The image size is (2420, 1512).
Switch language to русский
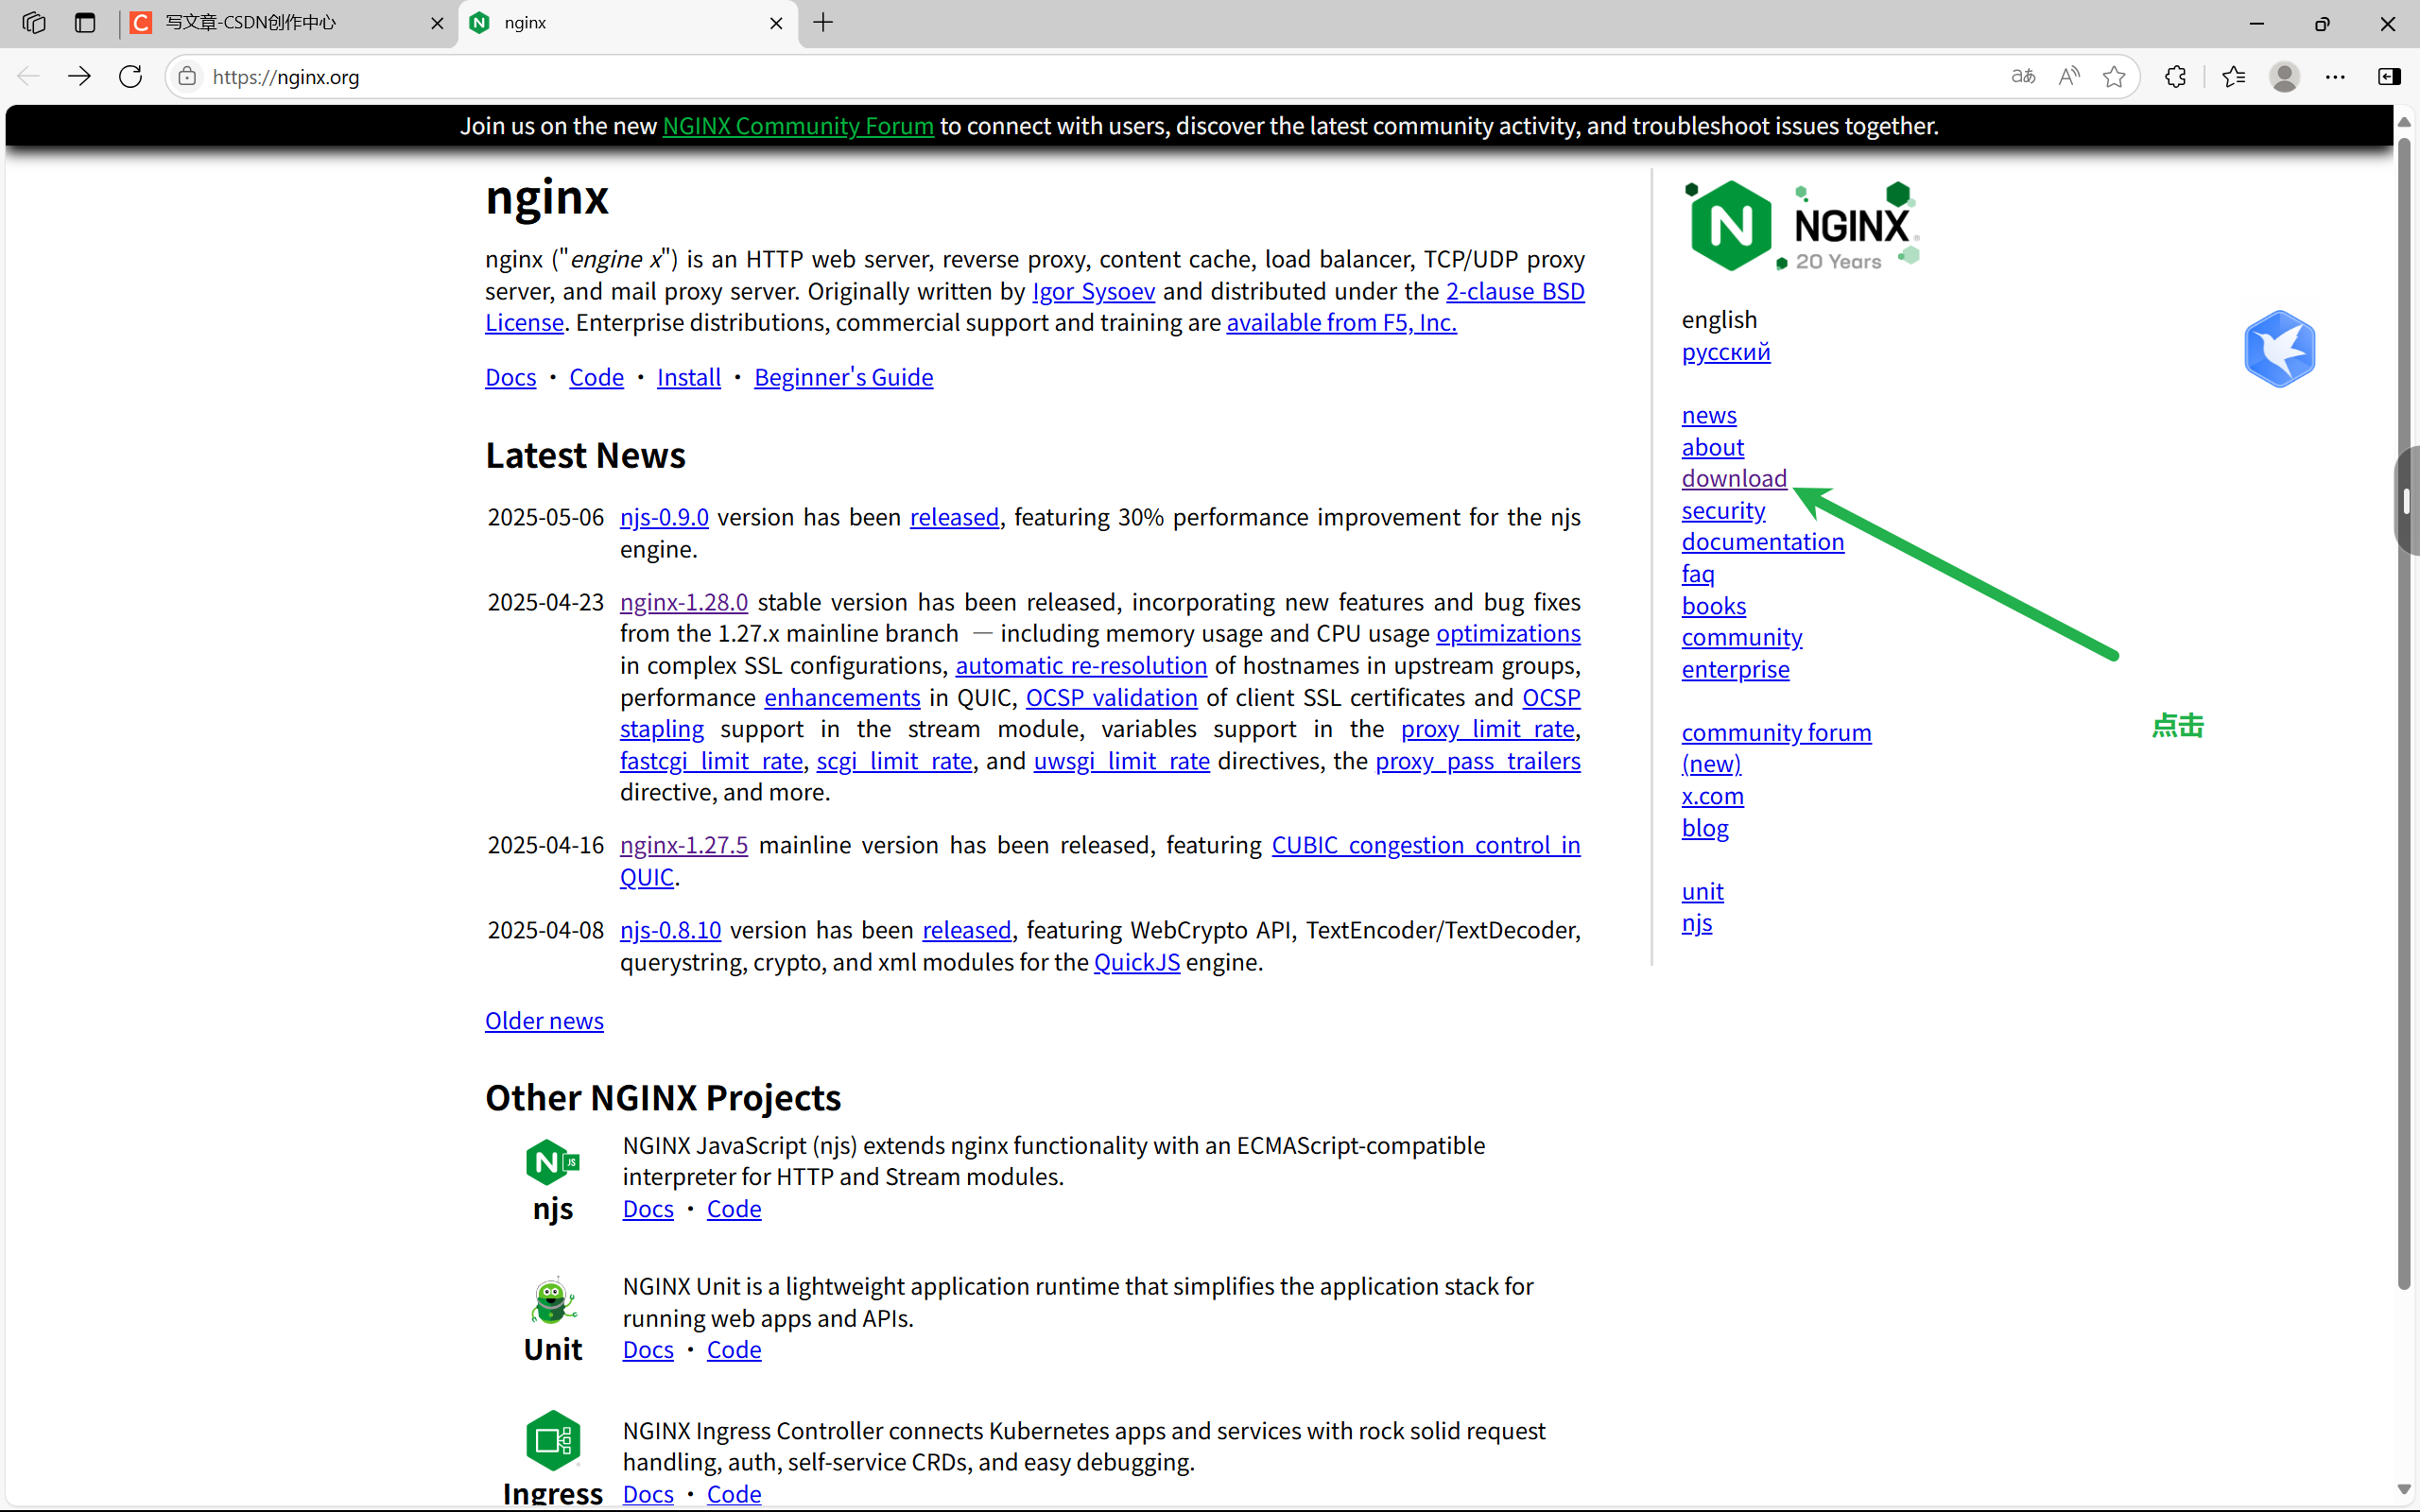pyautogui.click(x=1725, y=352)
